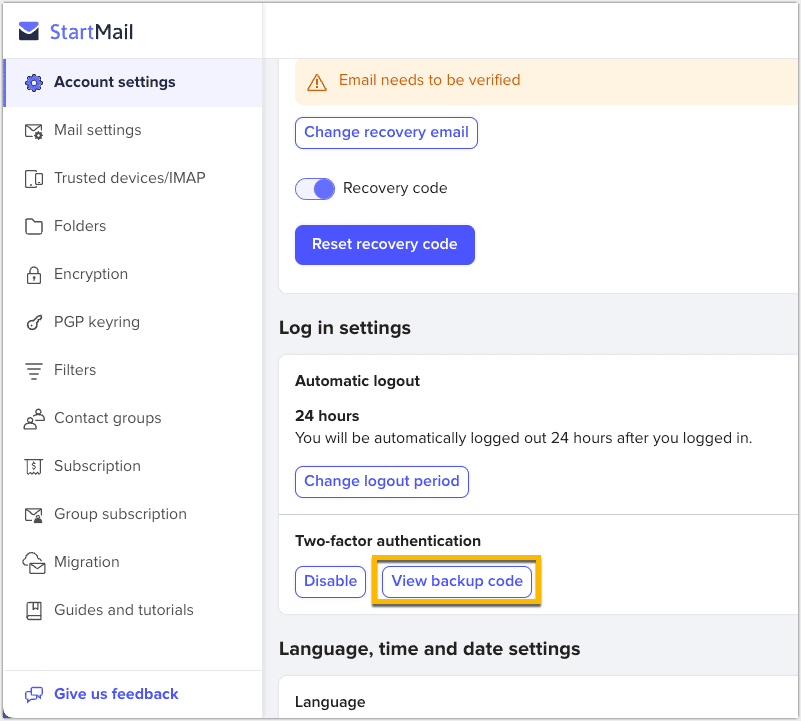Click the Filters funnel icon
The width and height of the screenshot is (801, 721).
34,371
